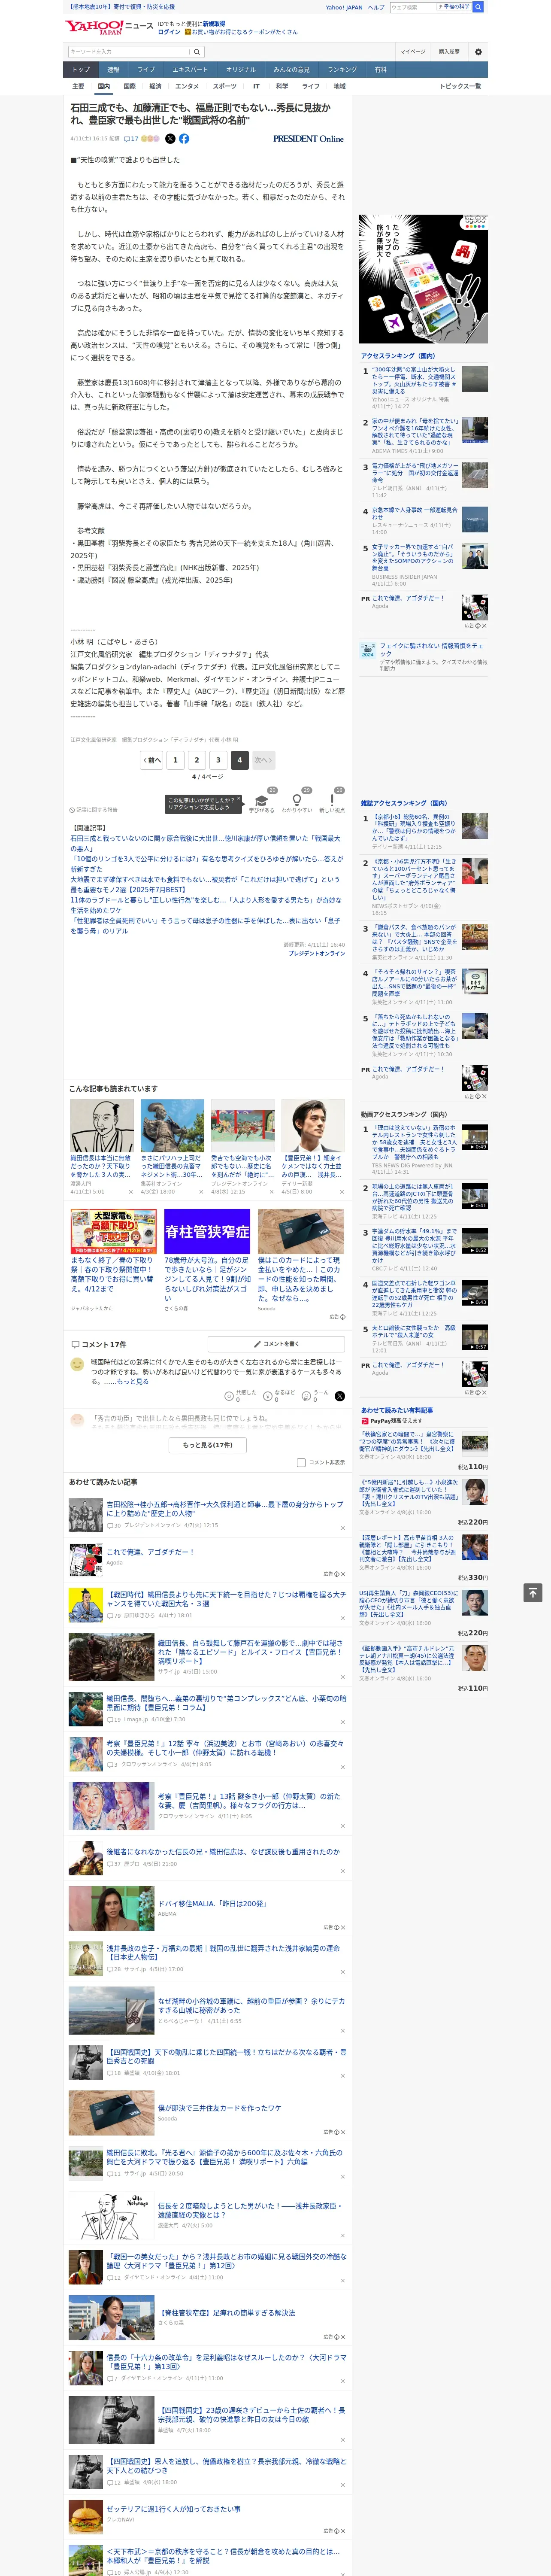The width and height of the screenshot is (551, 2576).
Task: Click the Yahoo! JAPAN logo
Action: [95, 27]
